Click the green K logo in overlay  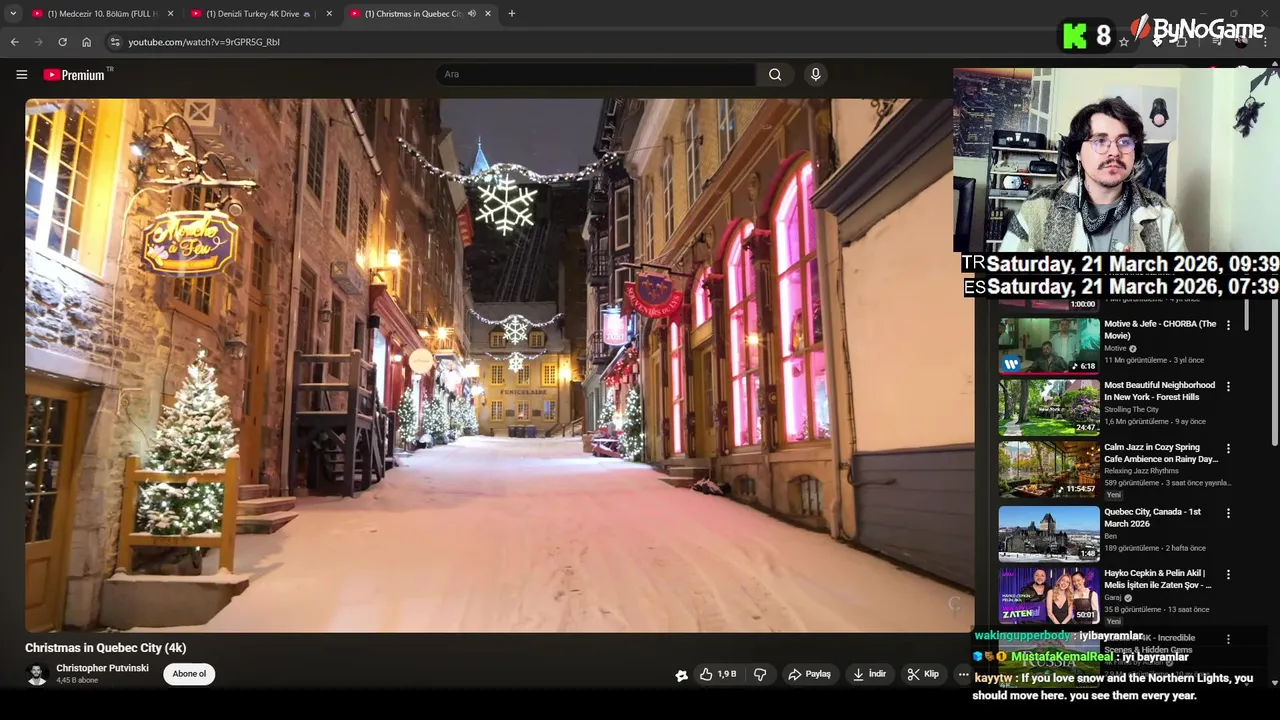tap(1075, 37)
